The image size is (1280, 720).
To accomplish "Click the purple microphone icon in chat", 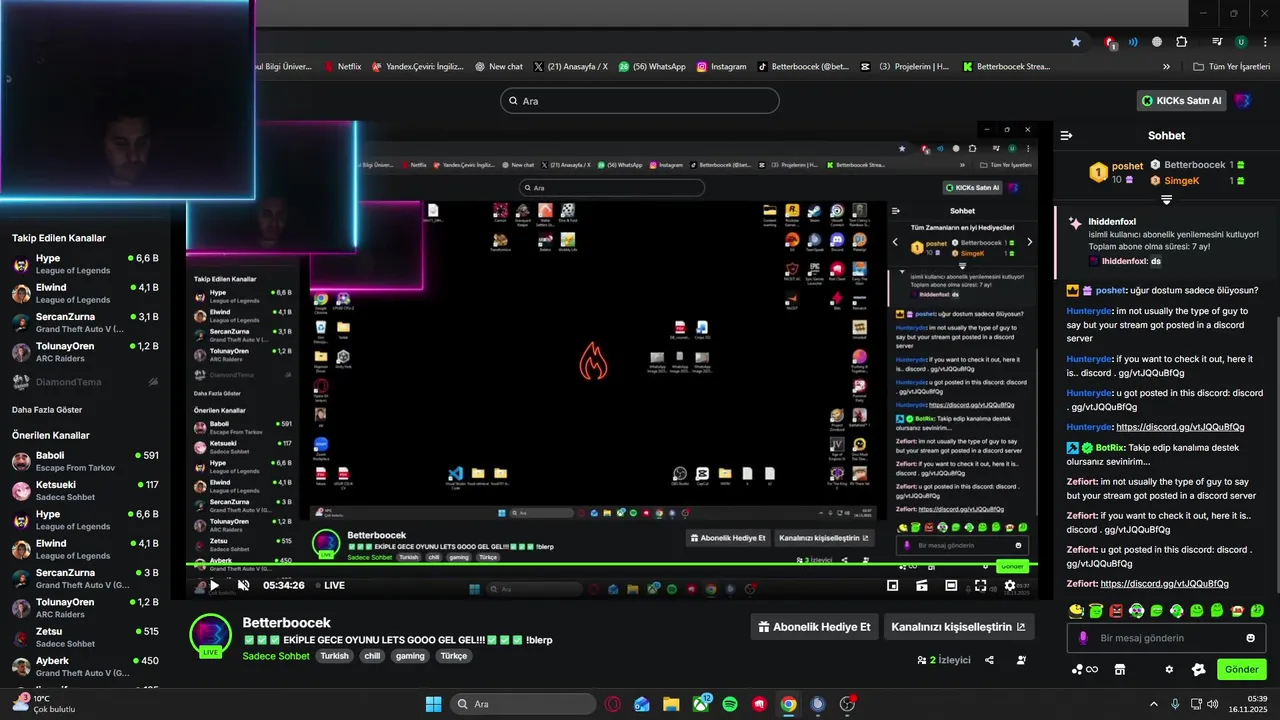I will coord(1083,638).
